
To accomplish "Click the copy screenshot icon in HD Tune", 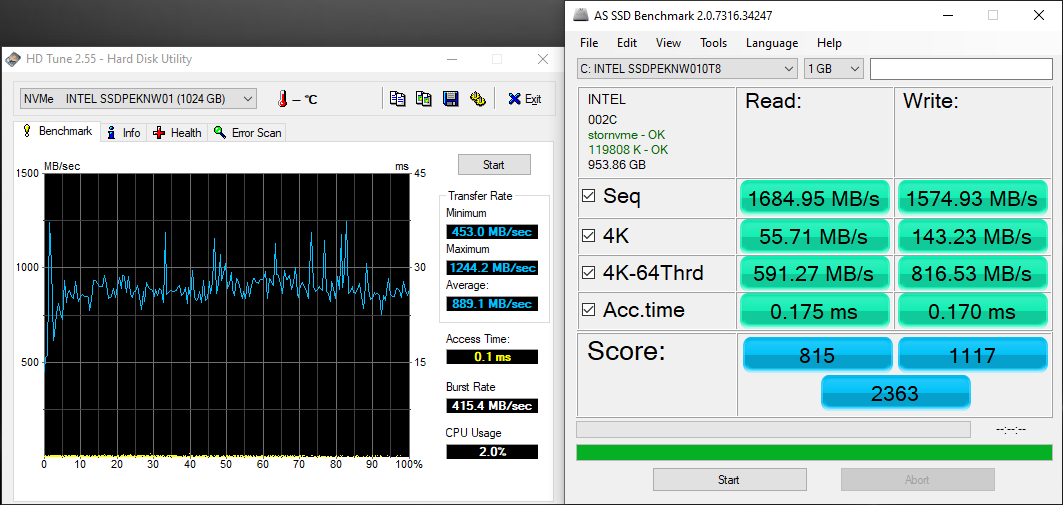I will pos(424,99).
